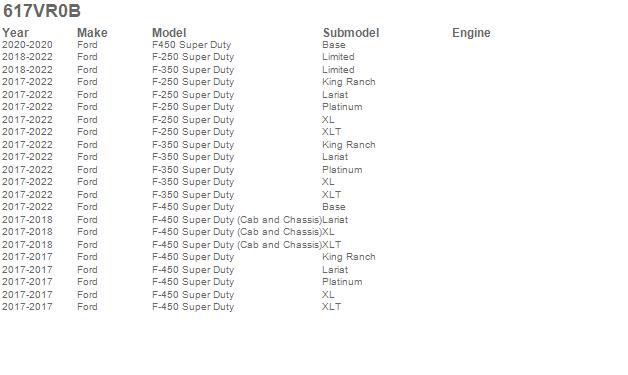The height and width of the screenshot is (375, 628).
Task: Click the F-350 Super Duty King Ranch submodel cell
Action: [349, 145]
